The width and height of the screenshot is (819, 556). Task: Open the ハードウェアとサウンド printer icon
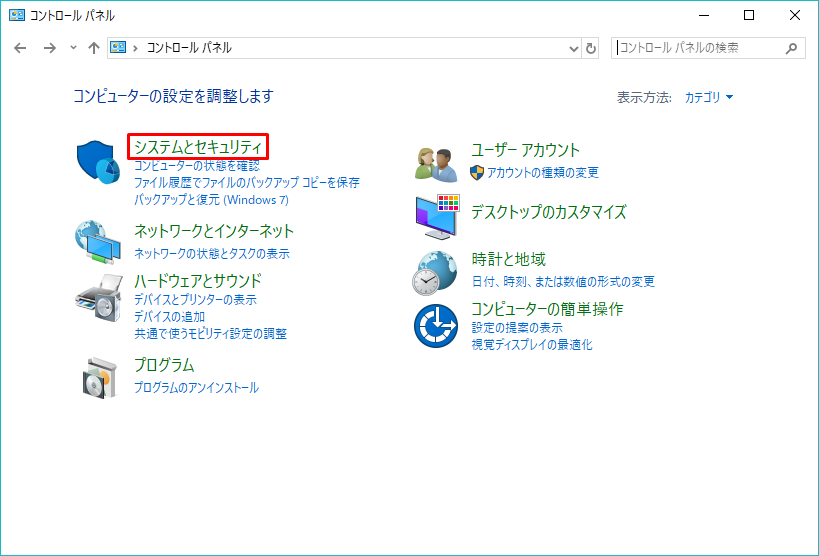pyautogui.click(x=99, y=297)
